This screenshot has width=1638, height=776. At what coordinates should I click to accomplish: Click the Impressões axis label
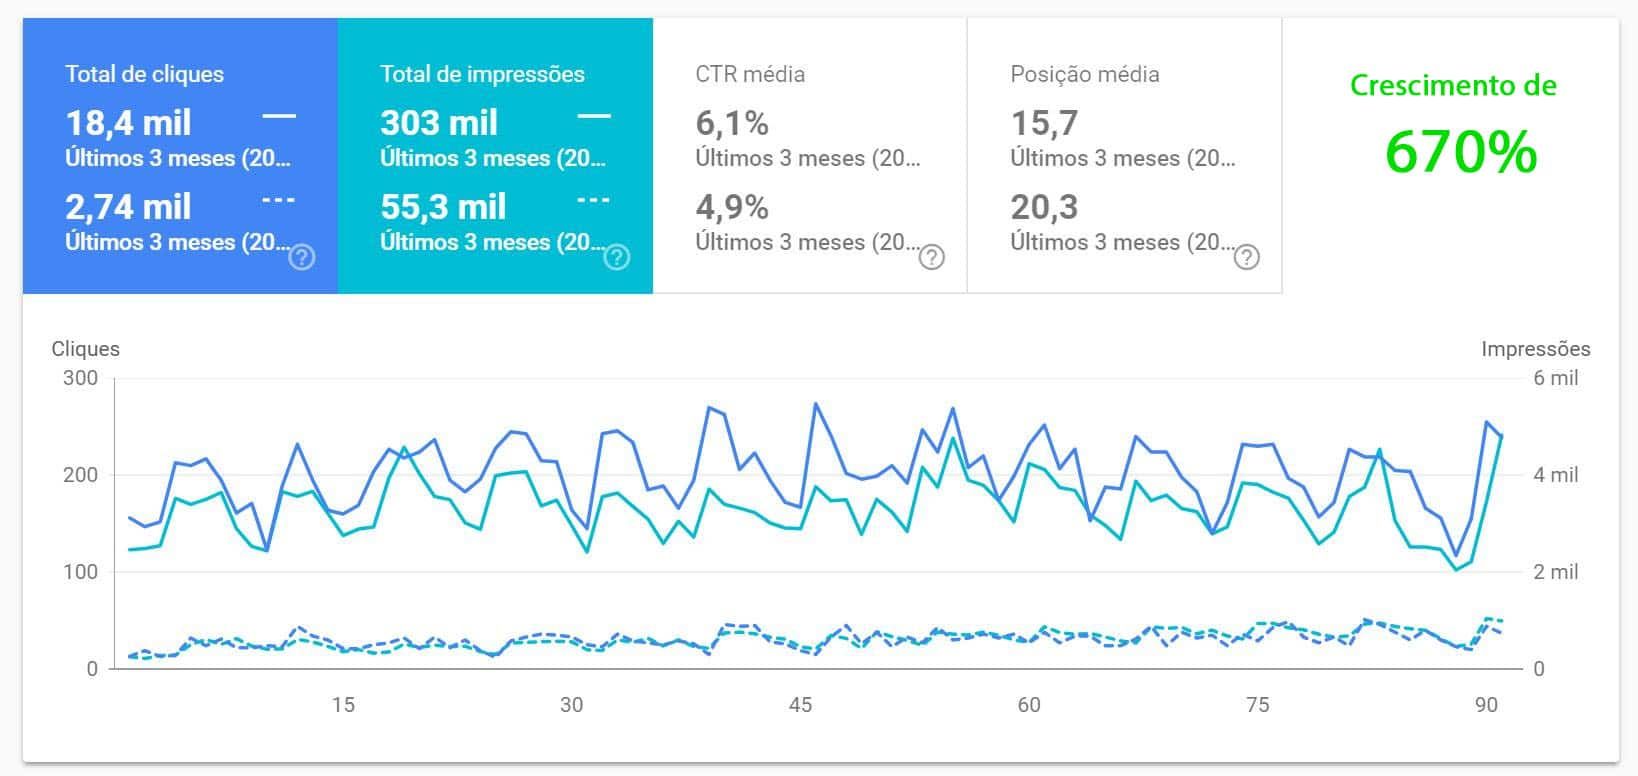click(x=1535, y=349)
